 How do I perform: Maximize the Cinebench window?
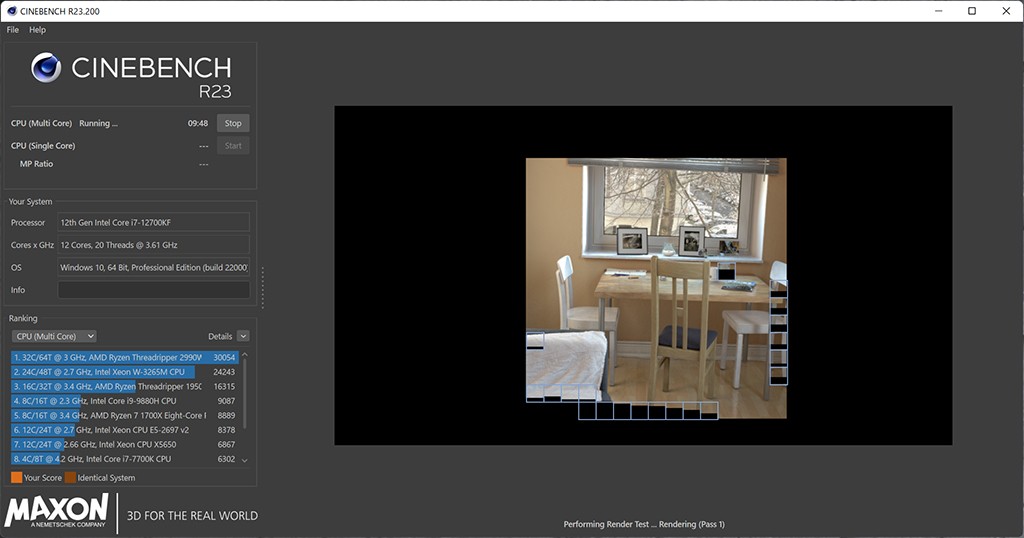click(x=971, y=11)
